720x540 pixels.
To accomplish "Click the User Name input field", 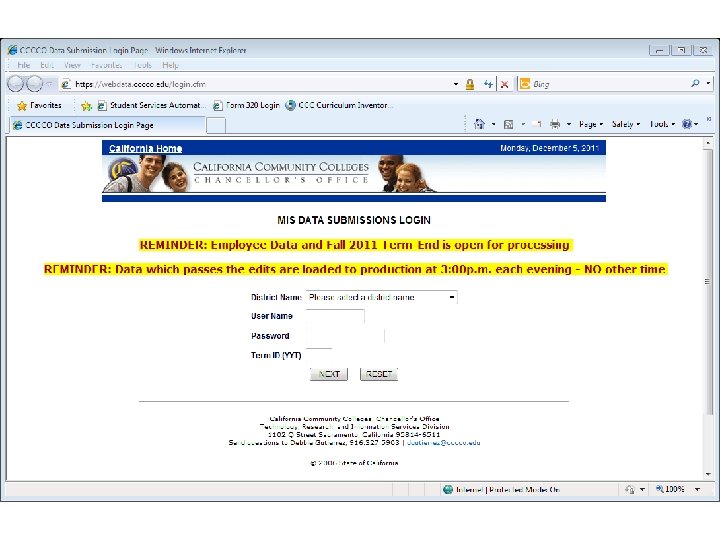I will click(335, 316).
